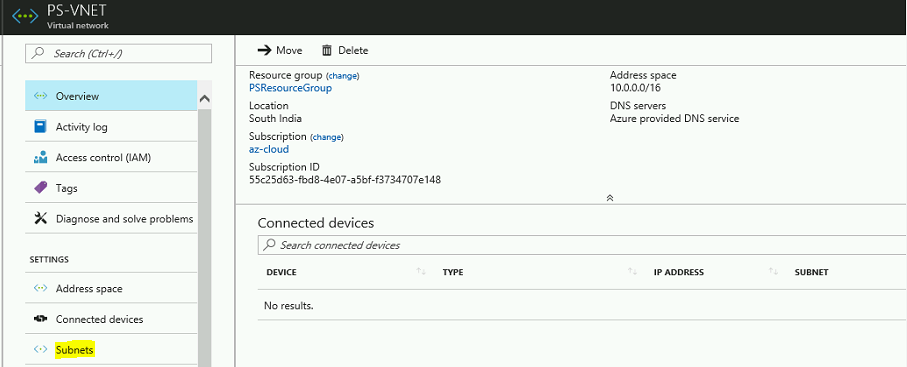
Task: Click the Move arrow icon
Action: (264, 50)
